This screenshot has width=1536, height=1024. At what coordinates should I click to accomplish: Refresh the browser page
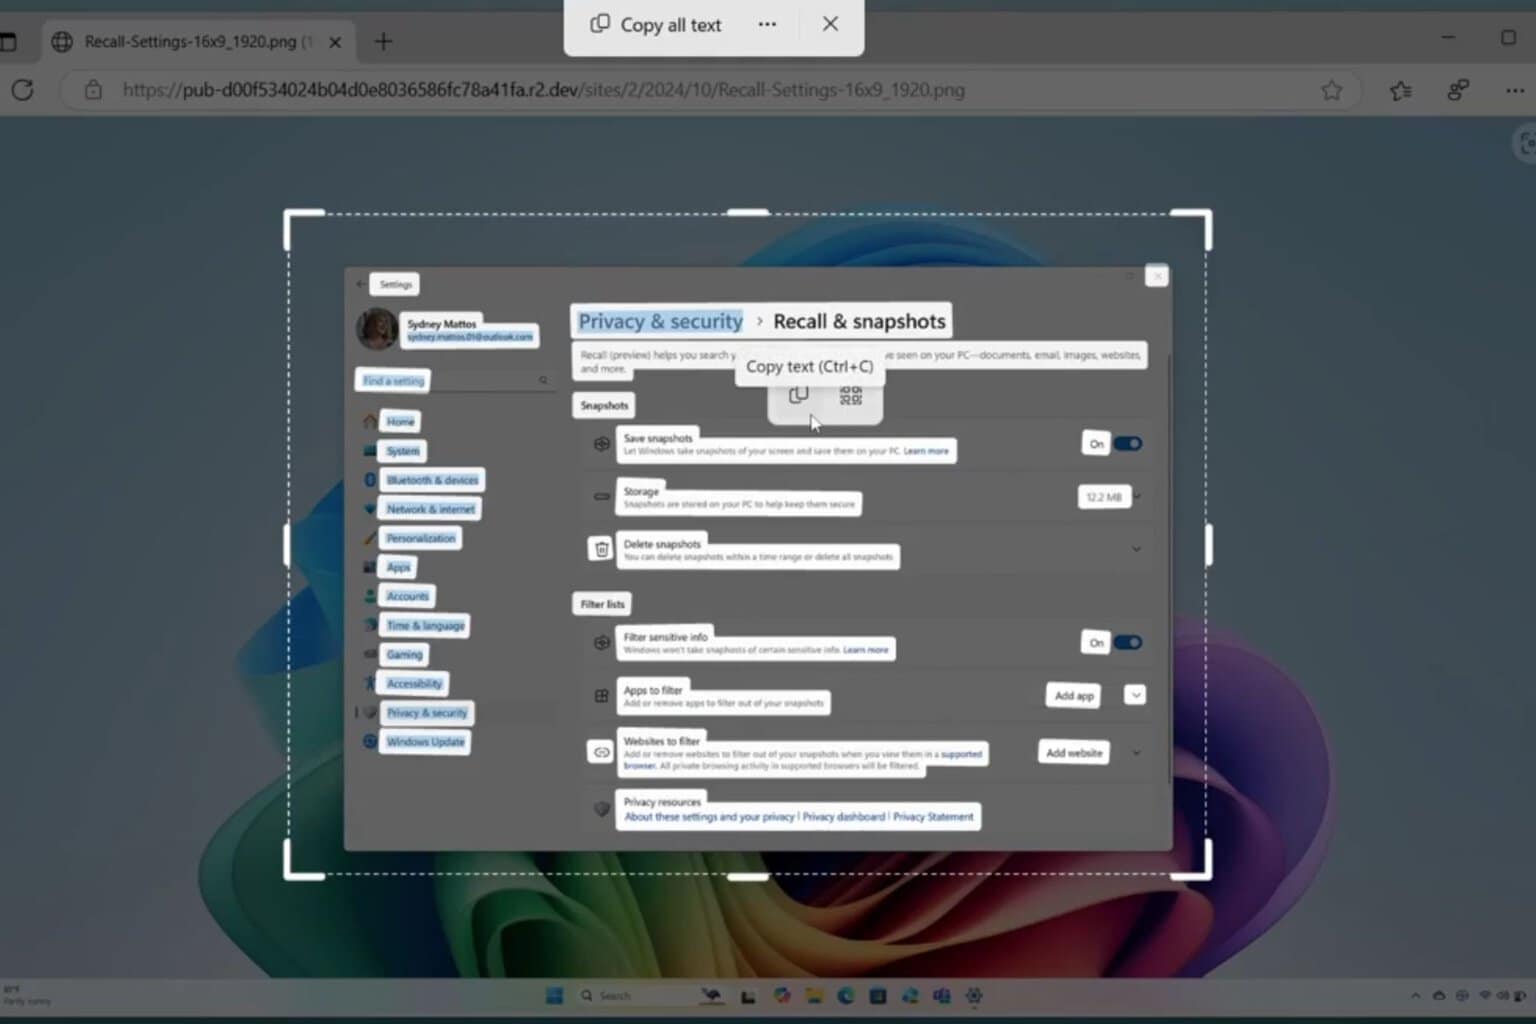click(22, 90)
